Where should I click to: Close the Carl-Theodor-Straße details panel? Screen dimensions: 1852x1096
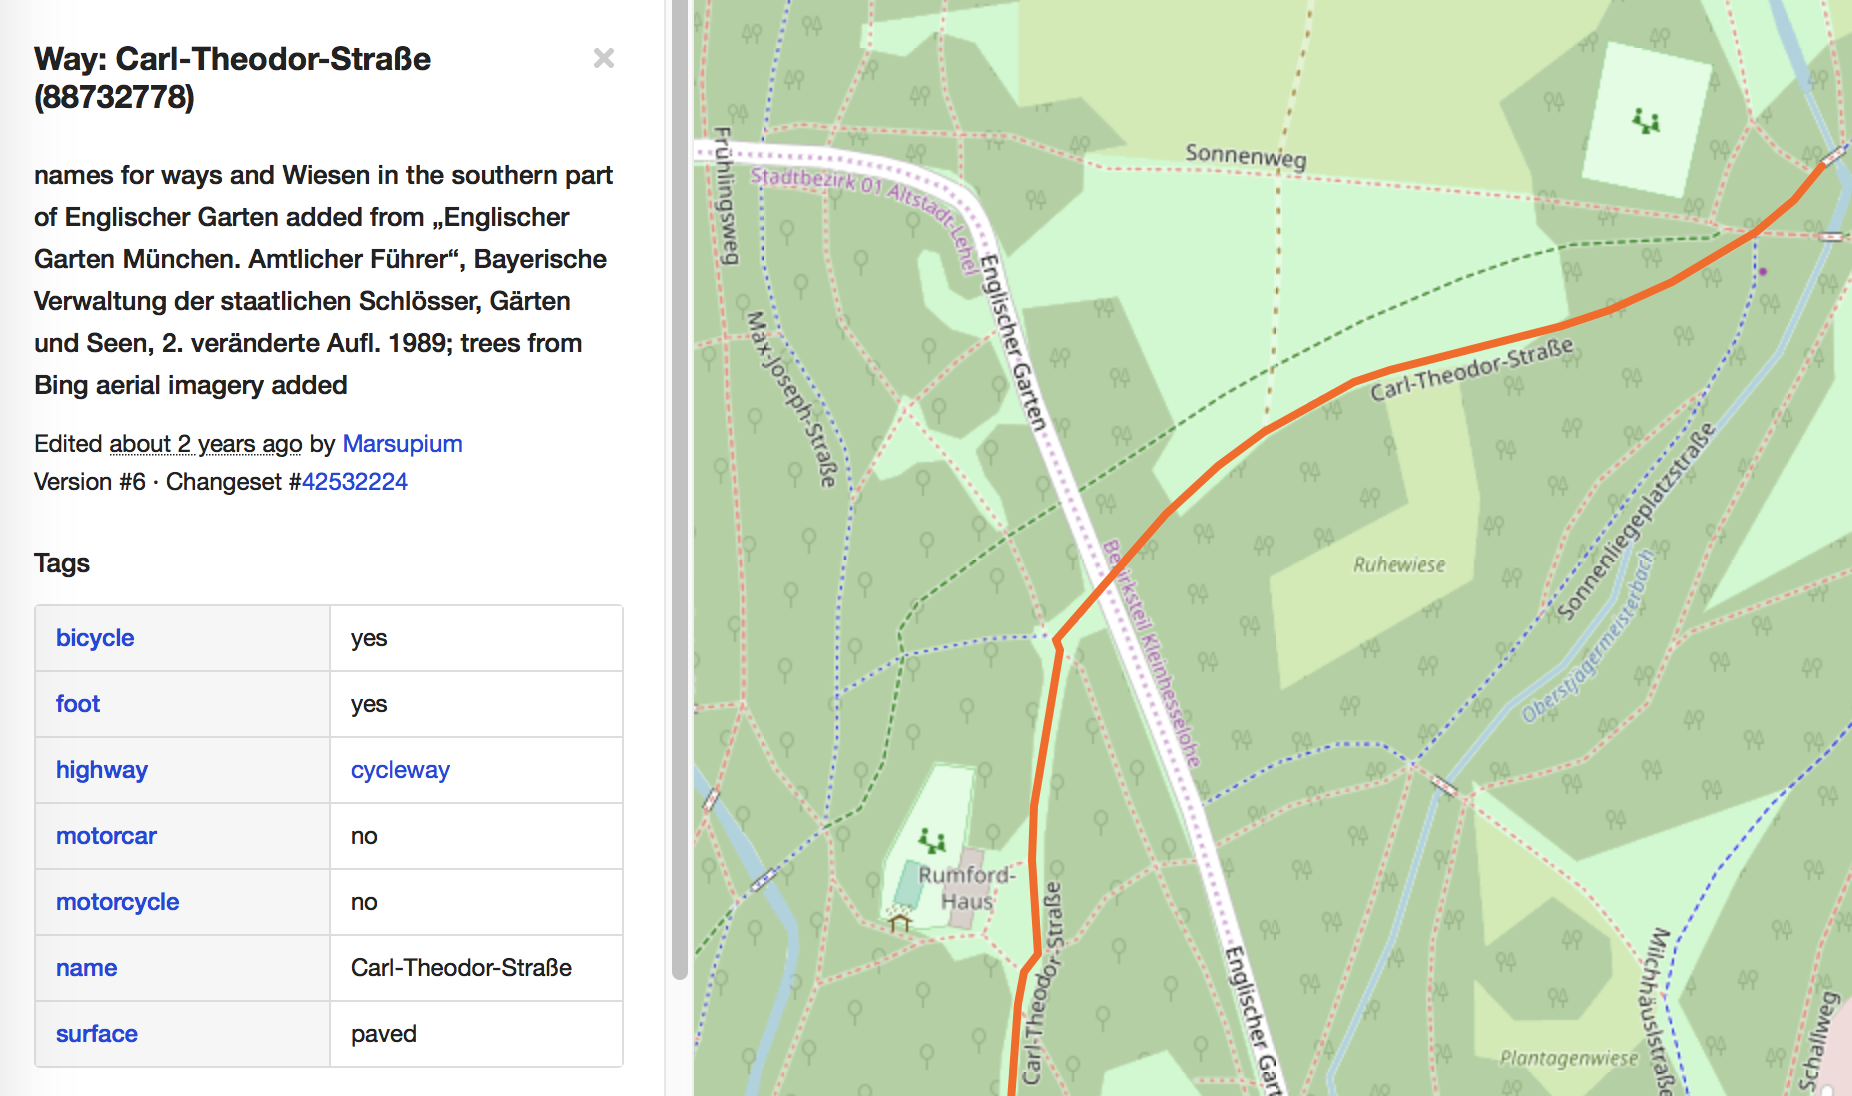(604, 59)
